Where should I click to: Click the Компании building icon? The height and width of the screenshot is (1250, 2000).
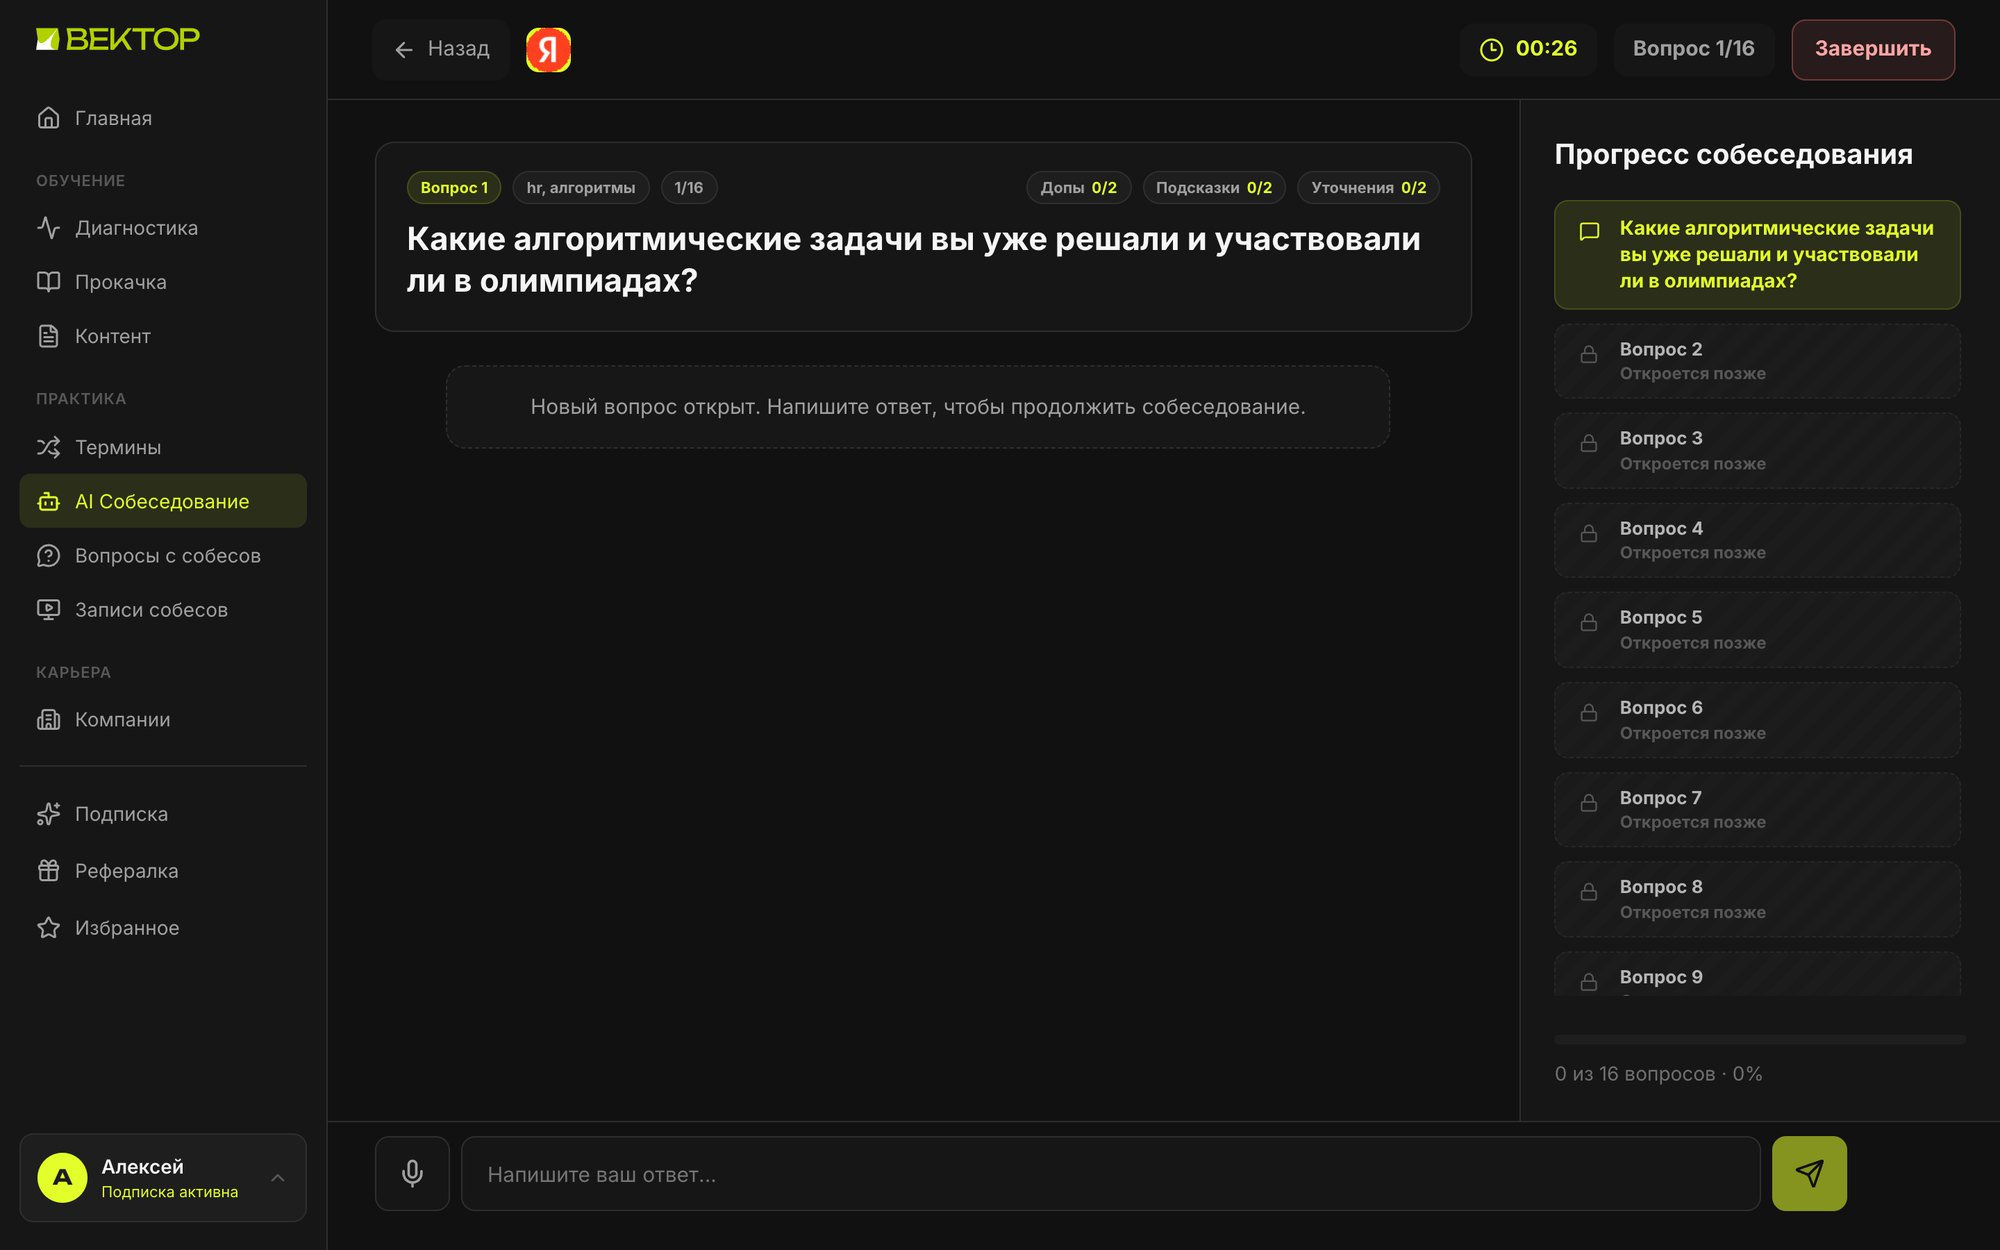(48, 719)
